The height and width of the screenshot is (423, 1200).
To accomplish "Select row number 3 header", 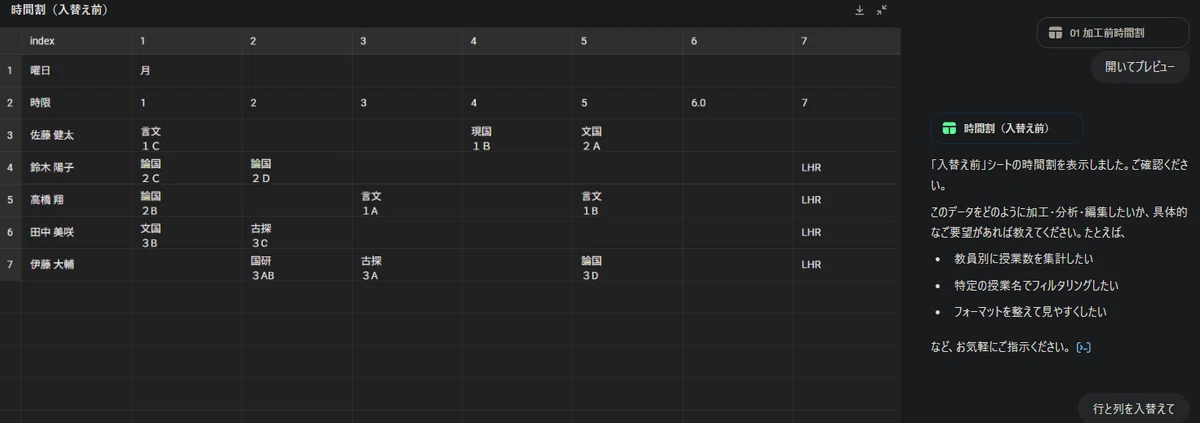I will pyautogui.click(x=10, y=135).
